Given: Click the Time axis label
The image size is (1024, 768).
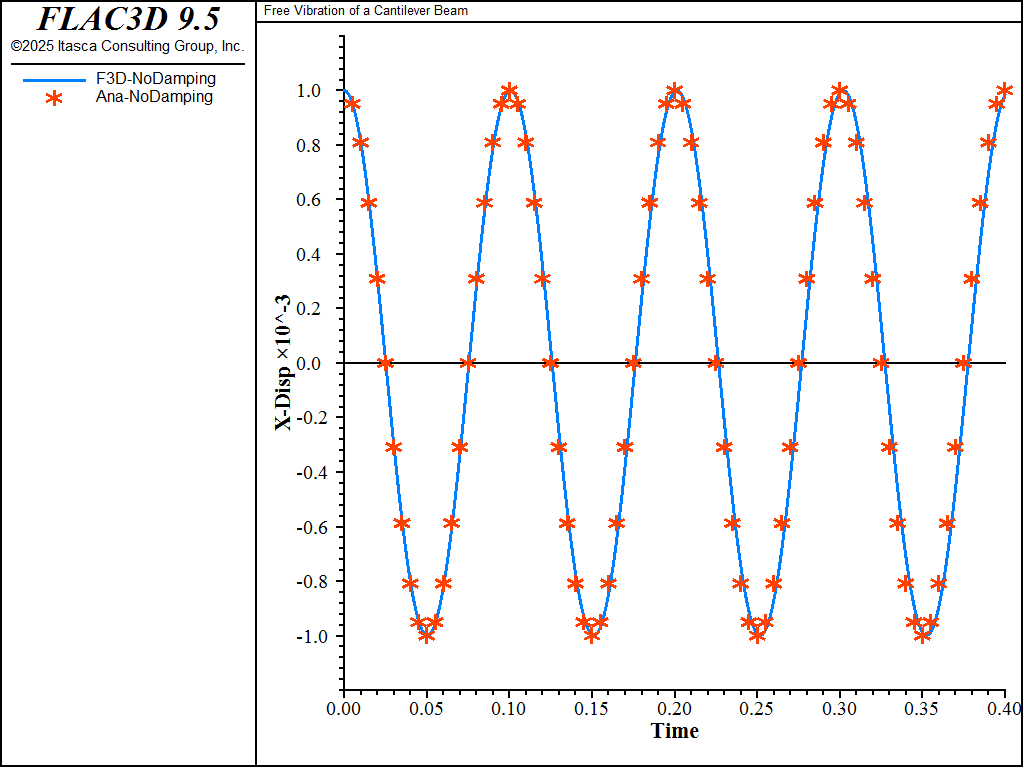Looking at the screenshot, I should [675, 731].
